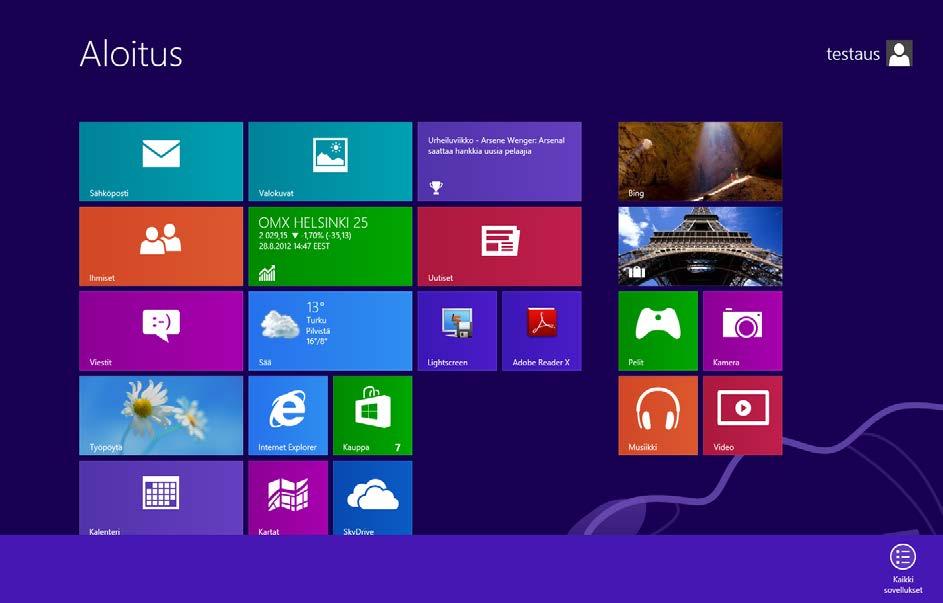Open the Bing tile with cave photo

click(701, 162)
